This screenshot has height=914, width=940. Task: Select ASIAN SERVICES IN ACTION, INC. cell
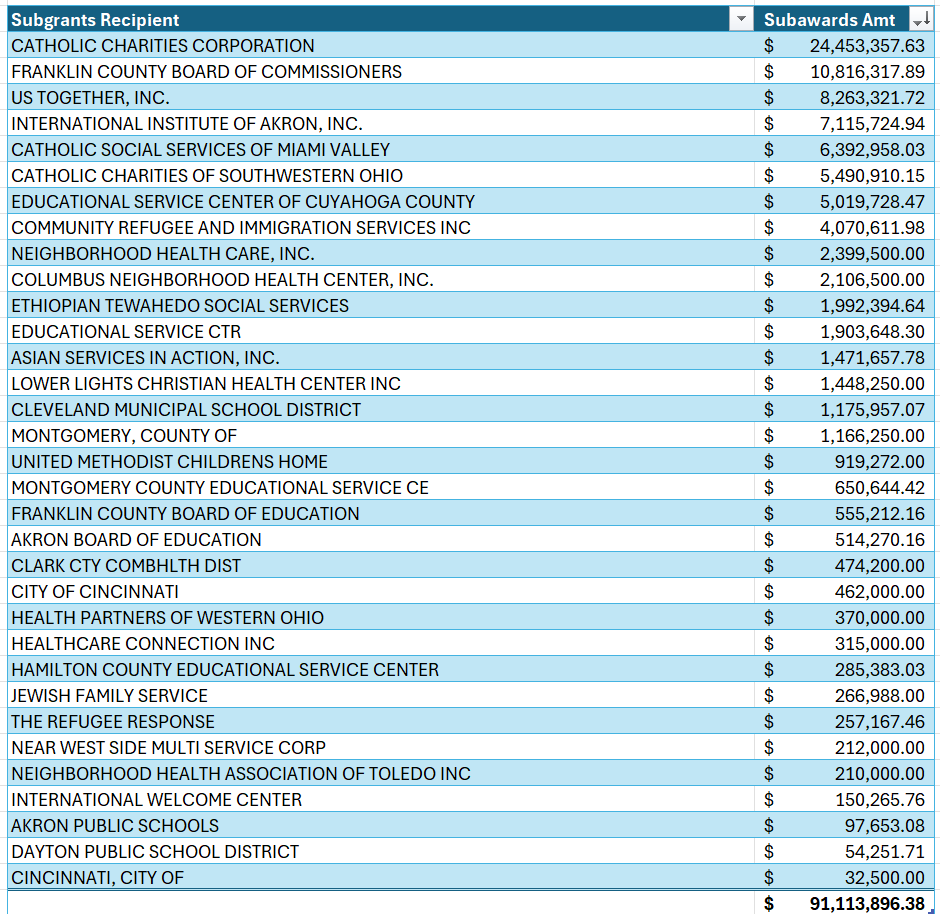point(381,358)
